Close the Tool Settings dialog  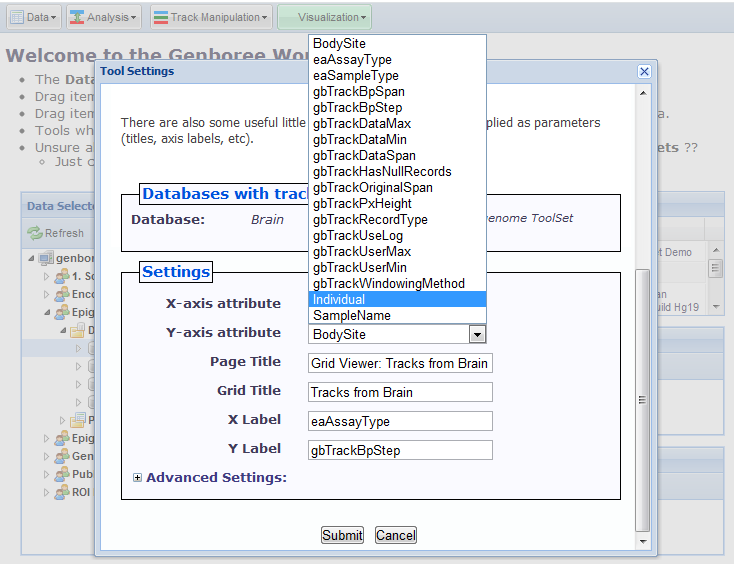coord(644,71)
